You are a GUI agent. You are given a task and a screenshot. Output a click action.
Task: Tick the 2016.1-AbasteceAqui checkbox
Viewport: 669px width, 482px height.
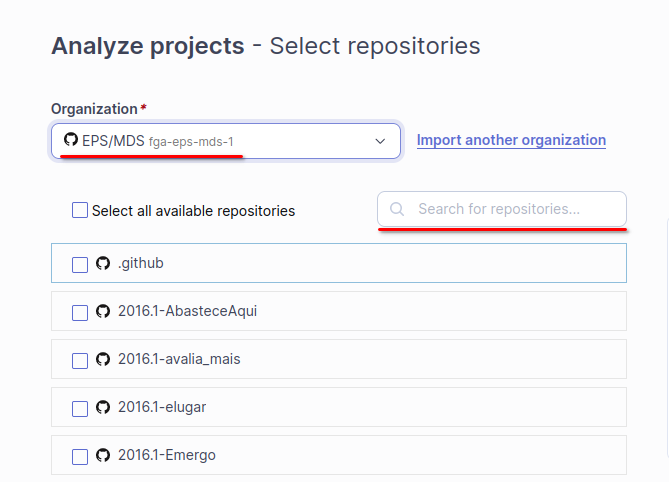[x=80, y=313]
